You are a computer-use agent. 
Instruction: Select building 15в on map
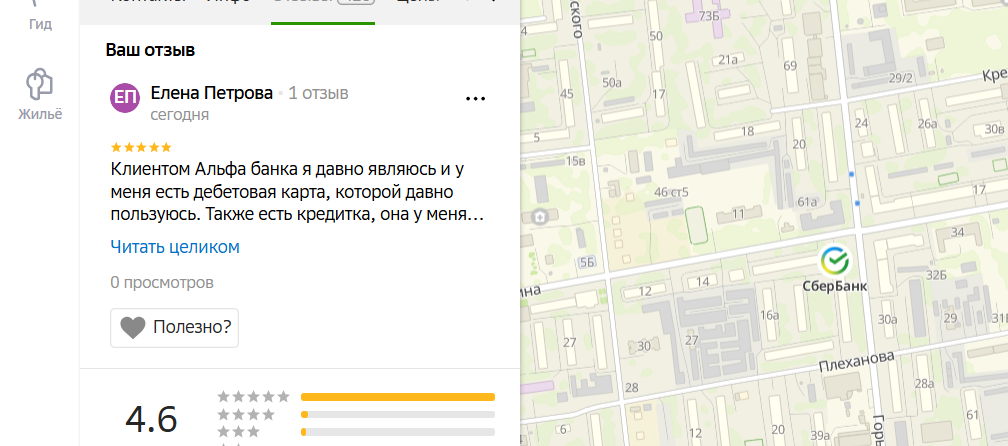coord(575,161)
